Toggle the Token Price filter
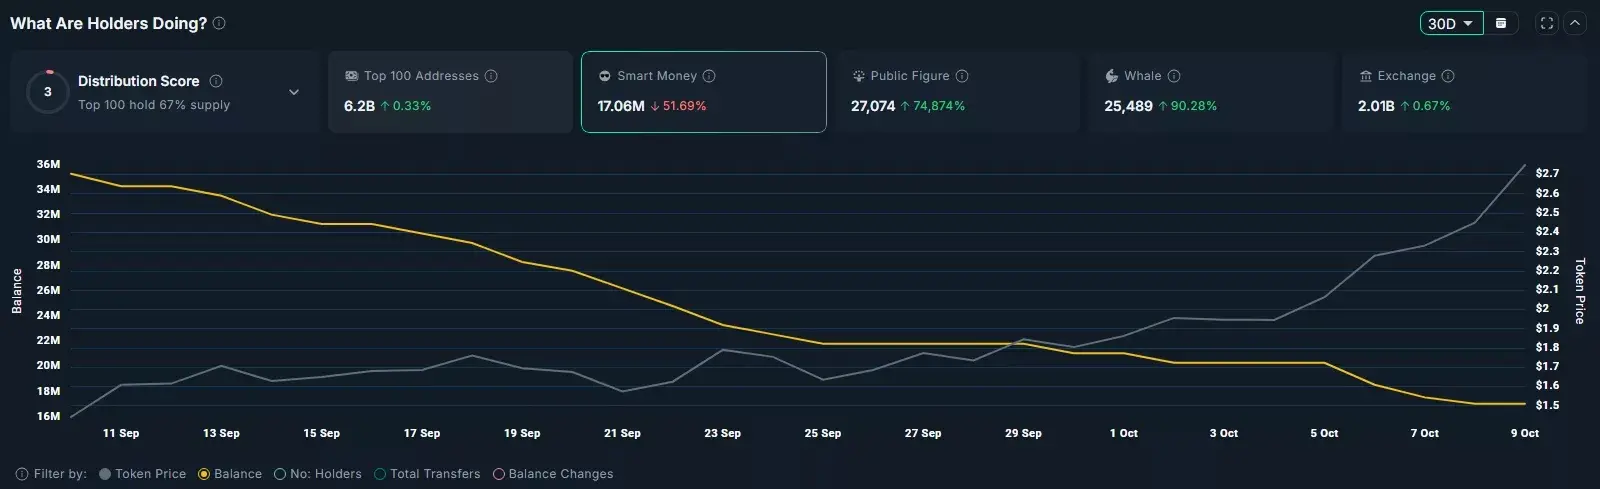Screen dimensions: 1600x489 [142, 474]
